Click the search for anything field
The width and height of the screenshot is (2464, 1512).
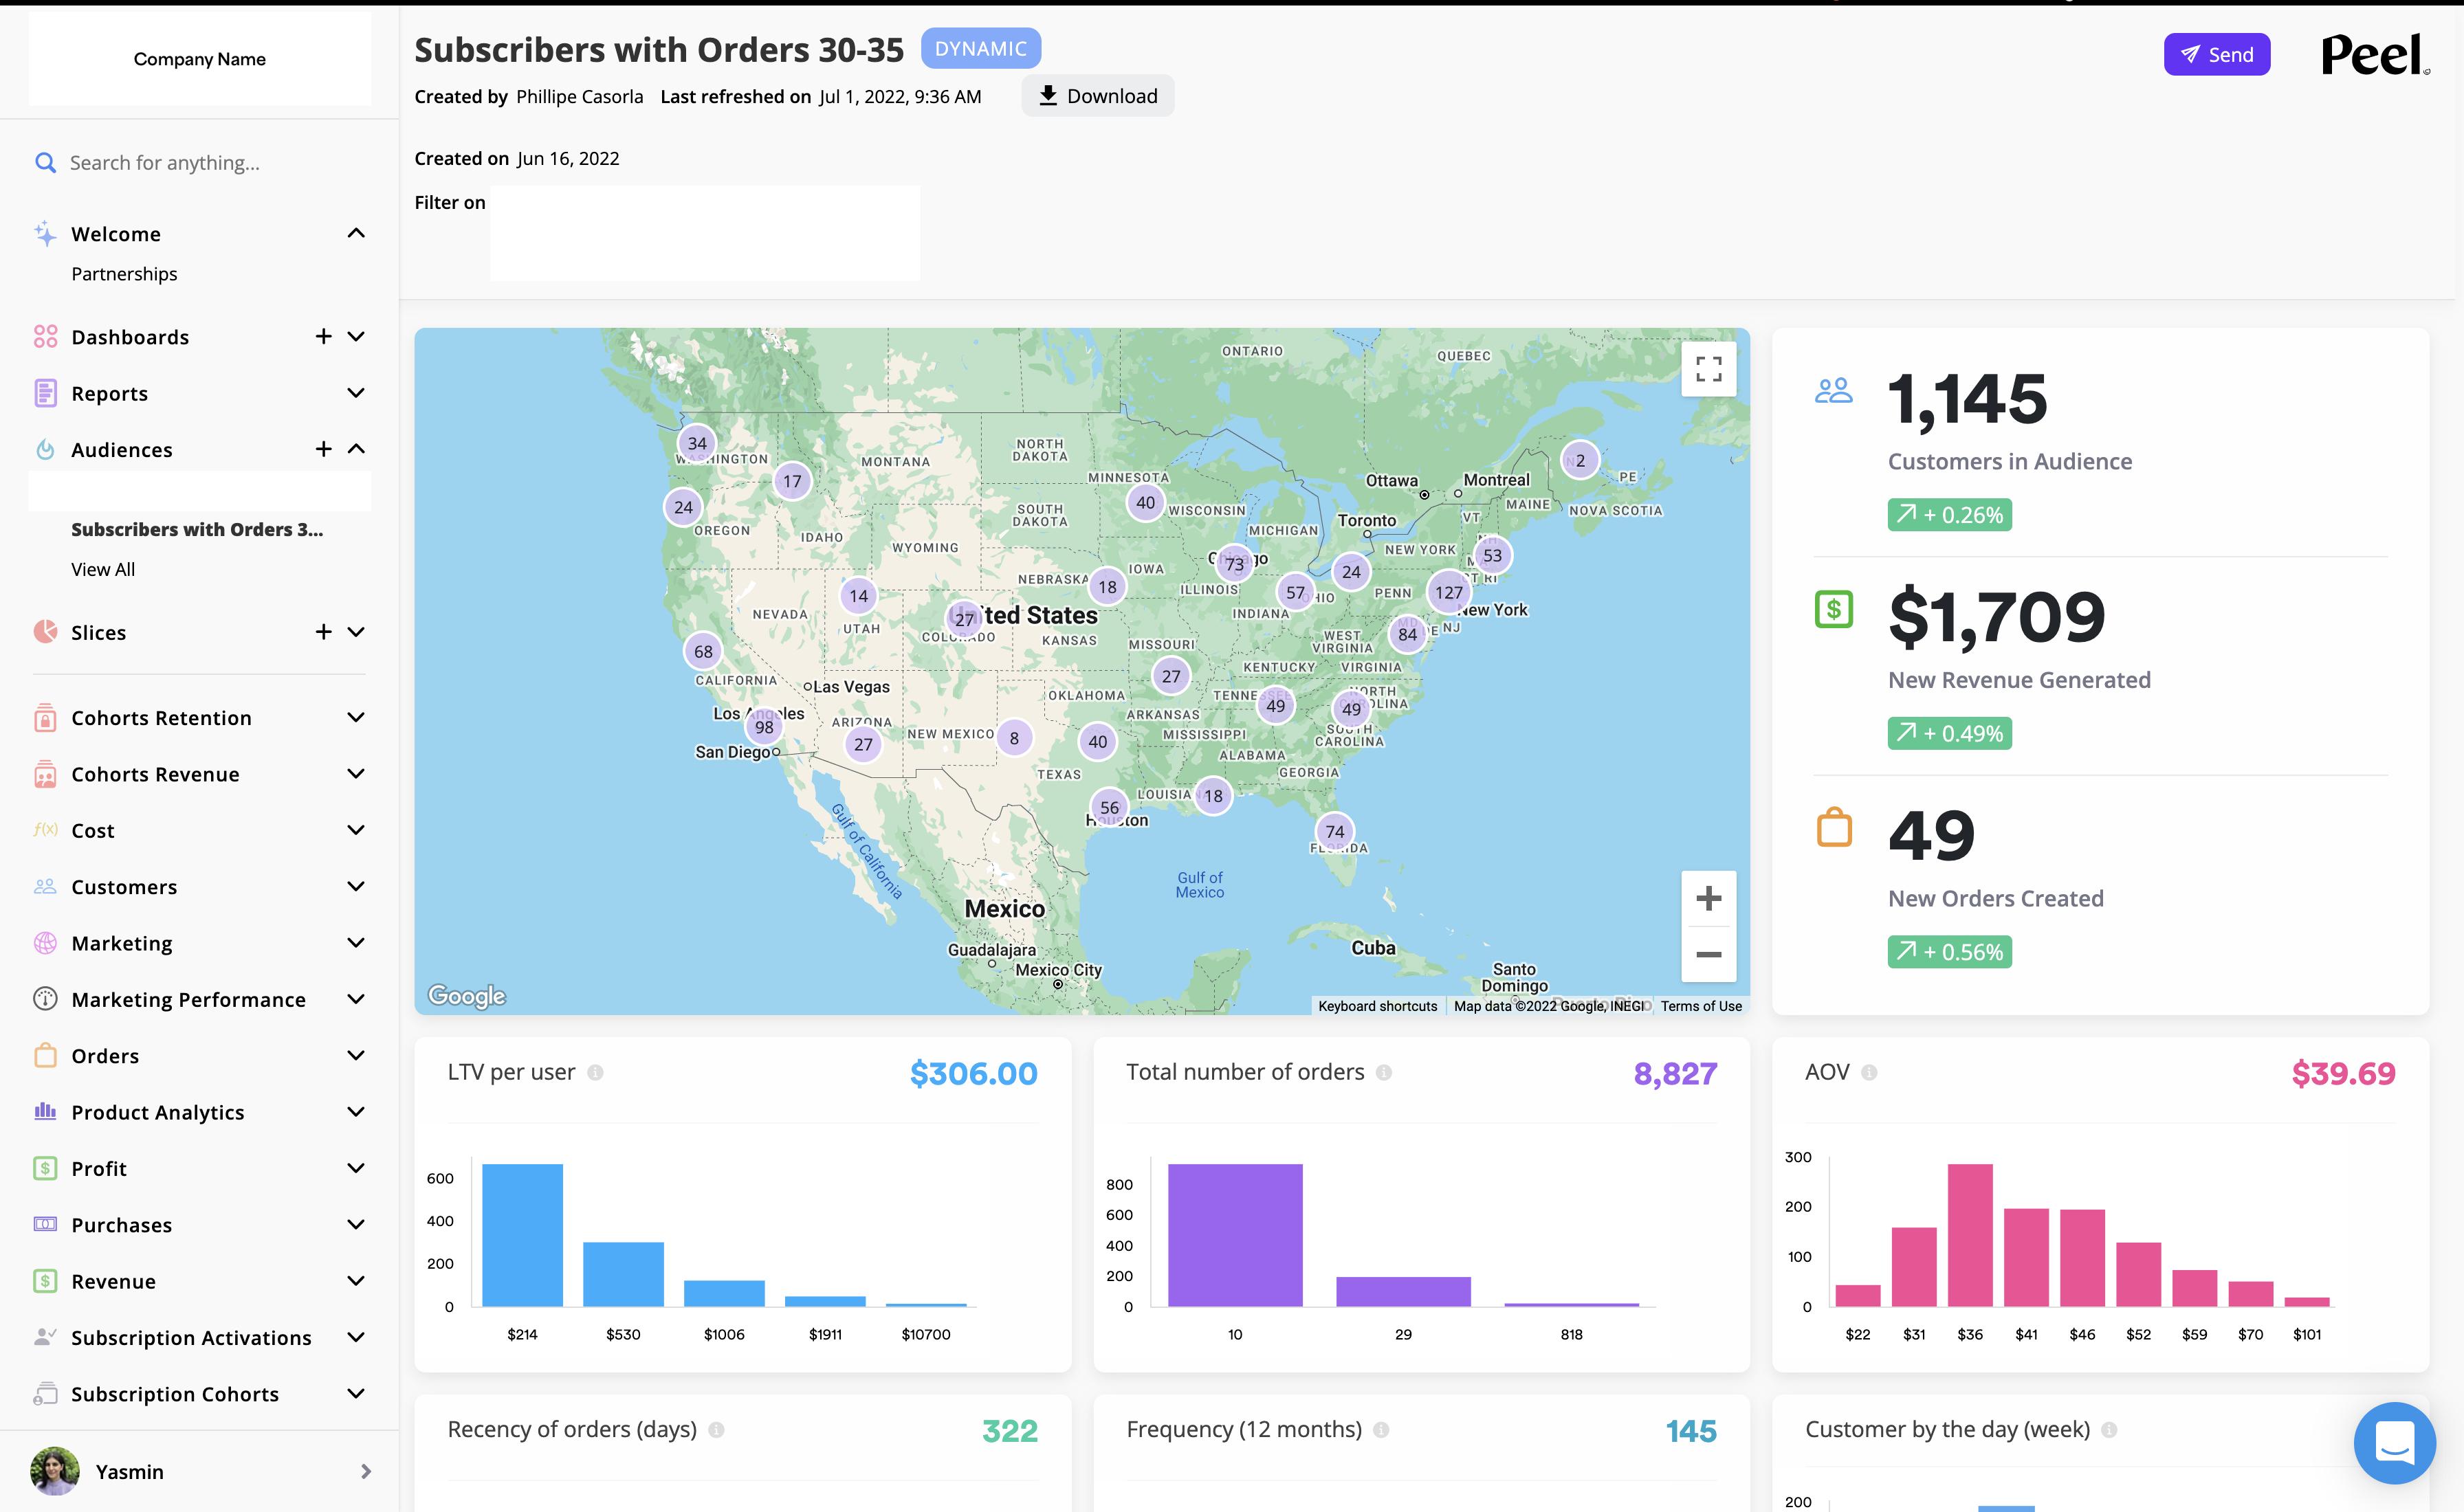(165, 163)
